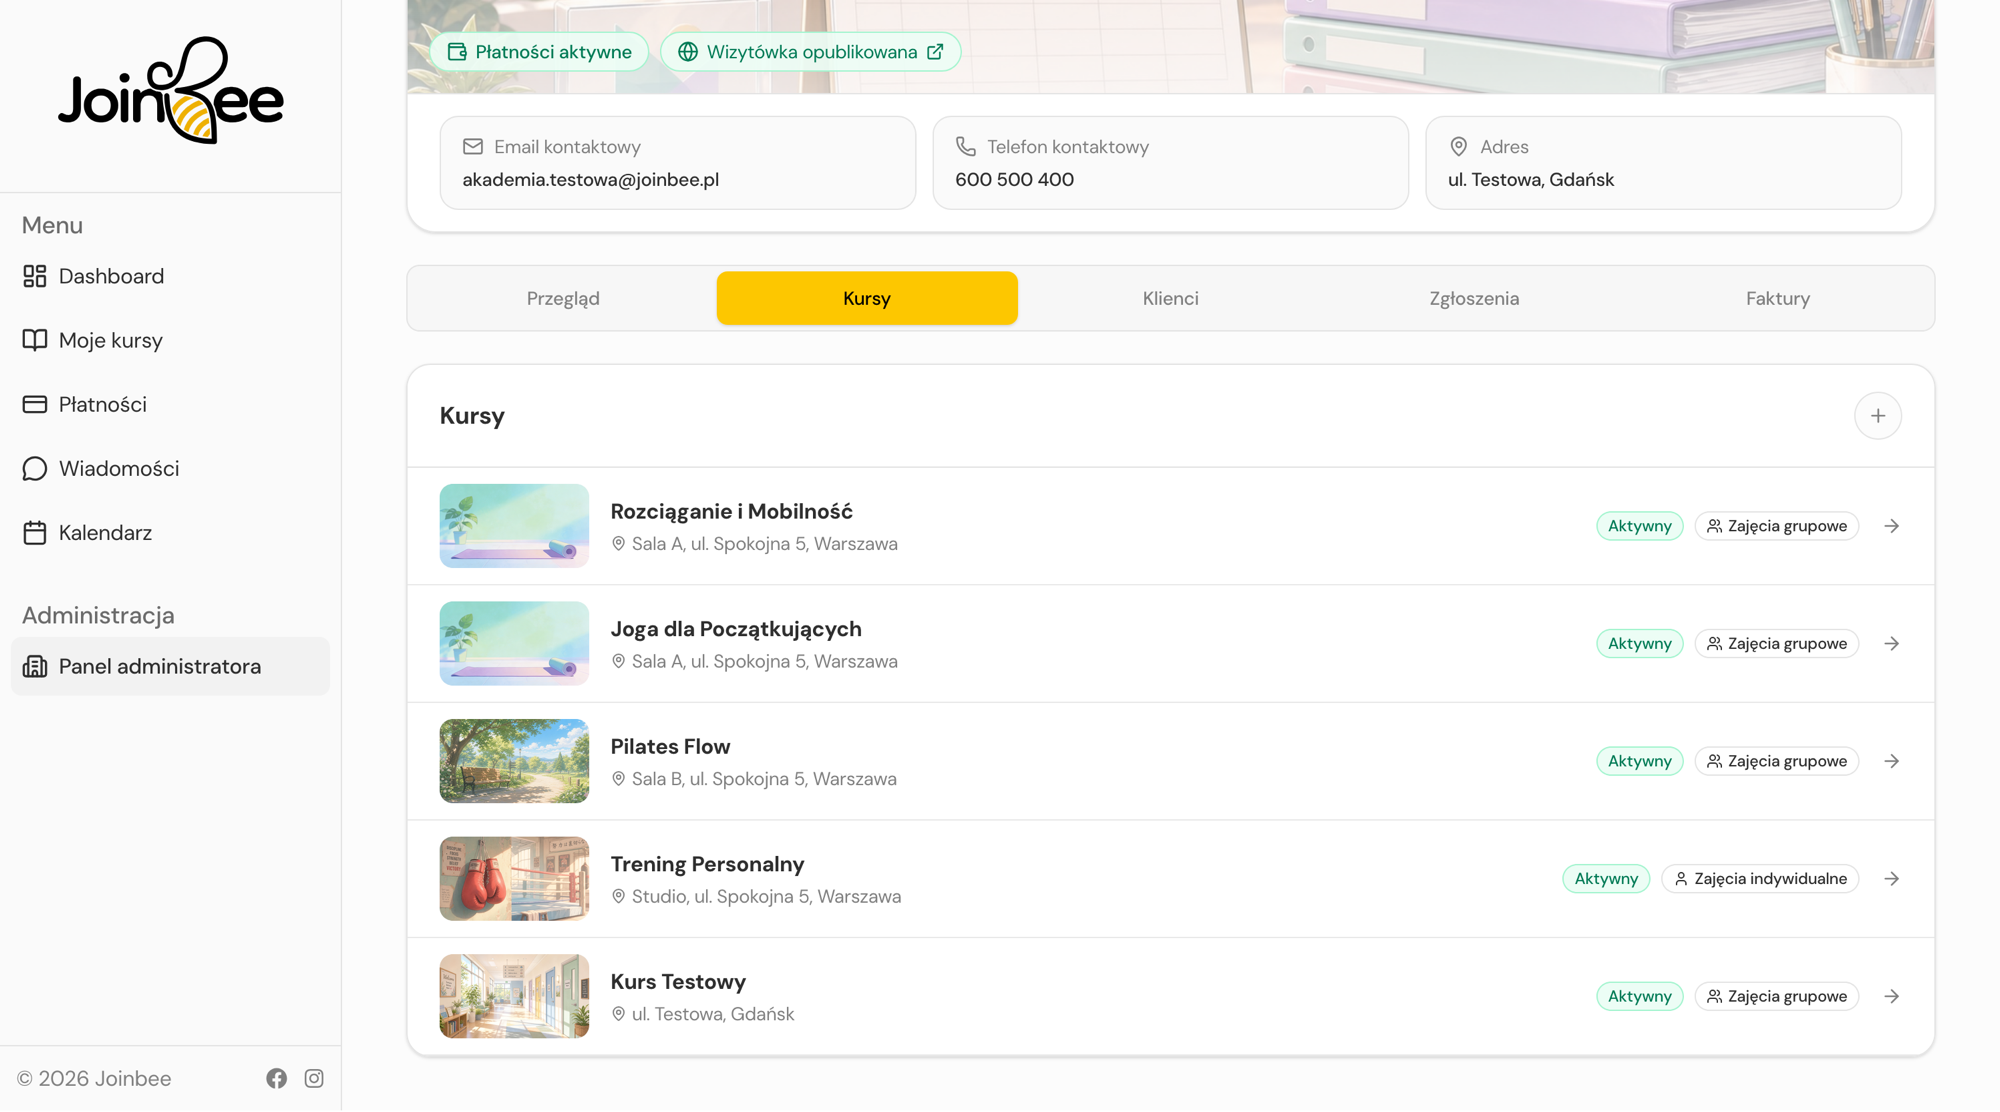Click the Trening Personalny title
Viewport: 2000px width, 1112px height.
tap(708, 864)
